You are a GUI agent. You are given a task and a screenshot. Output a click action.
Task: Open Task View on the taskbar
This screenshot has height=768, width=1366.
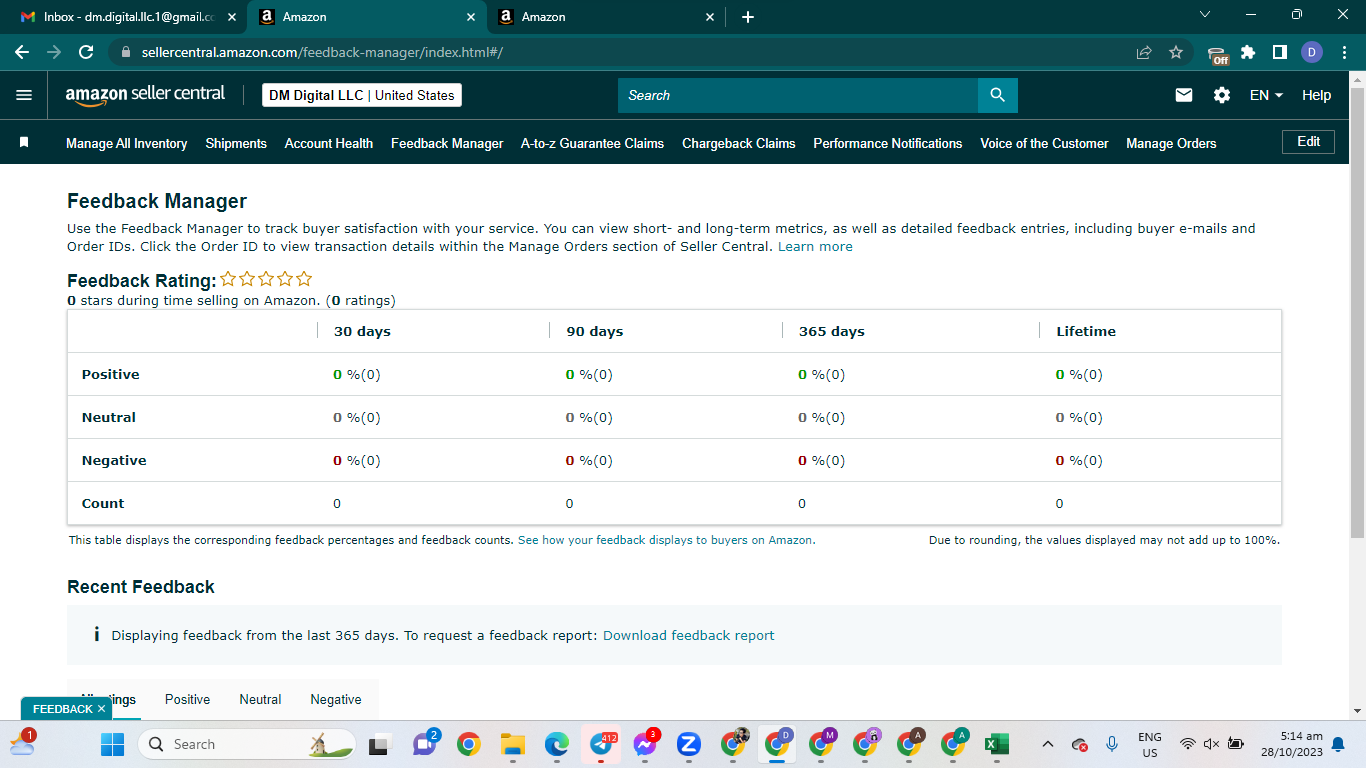(x=379, y=744)
